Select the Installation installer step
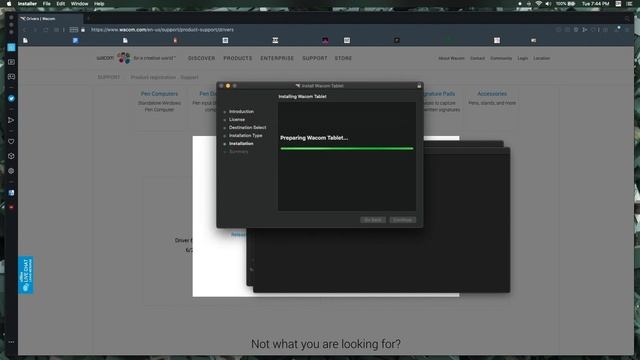640x360 pixels. 241,144
